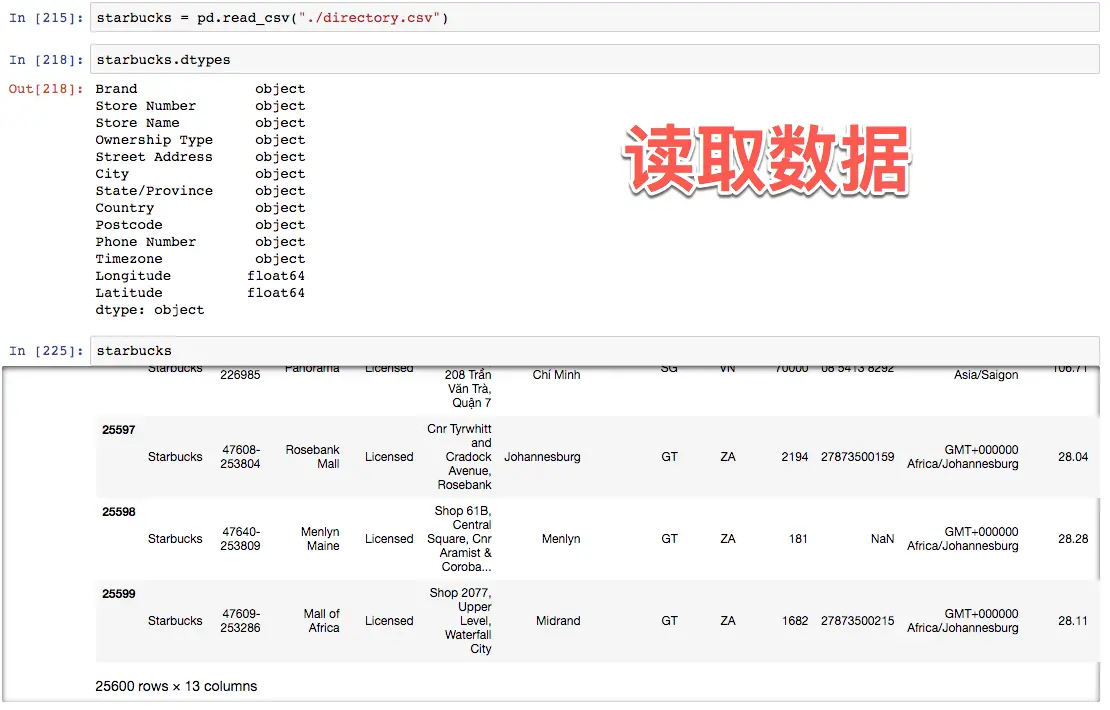Click the 208 Trần Văn Trà address cell
1110x710 pixels.
[x=468, y=388]
